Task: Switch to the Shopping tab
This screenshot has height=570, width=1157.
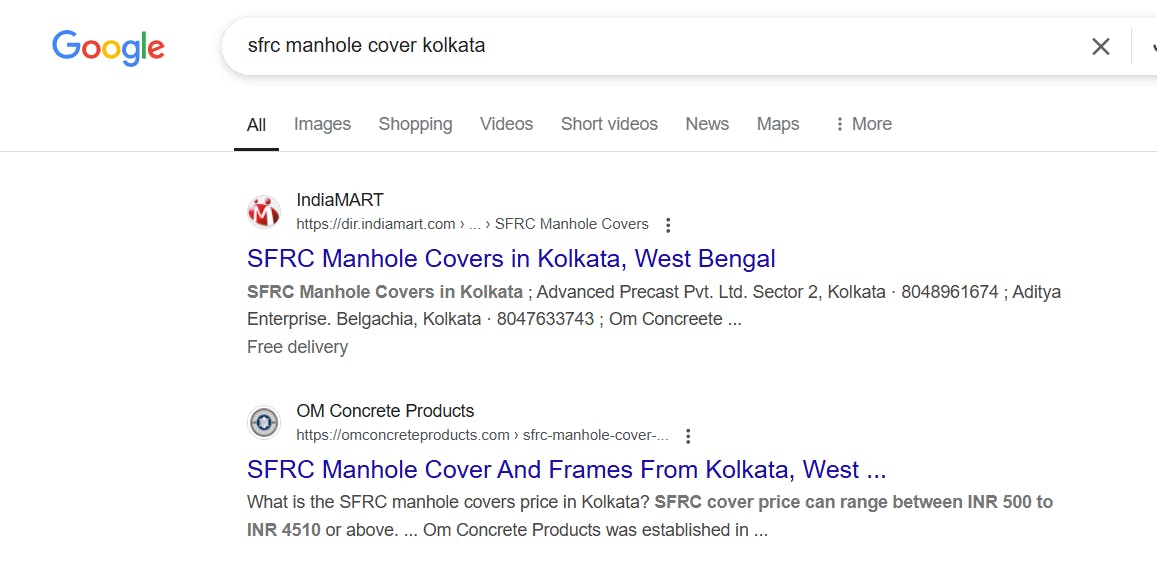Action: tap(415, 124)
